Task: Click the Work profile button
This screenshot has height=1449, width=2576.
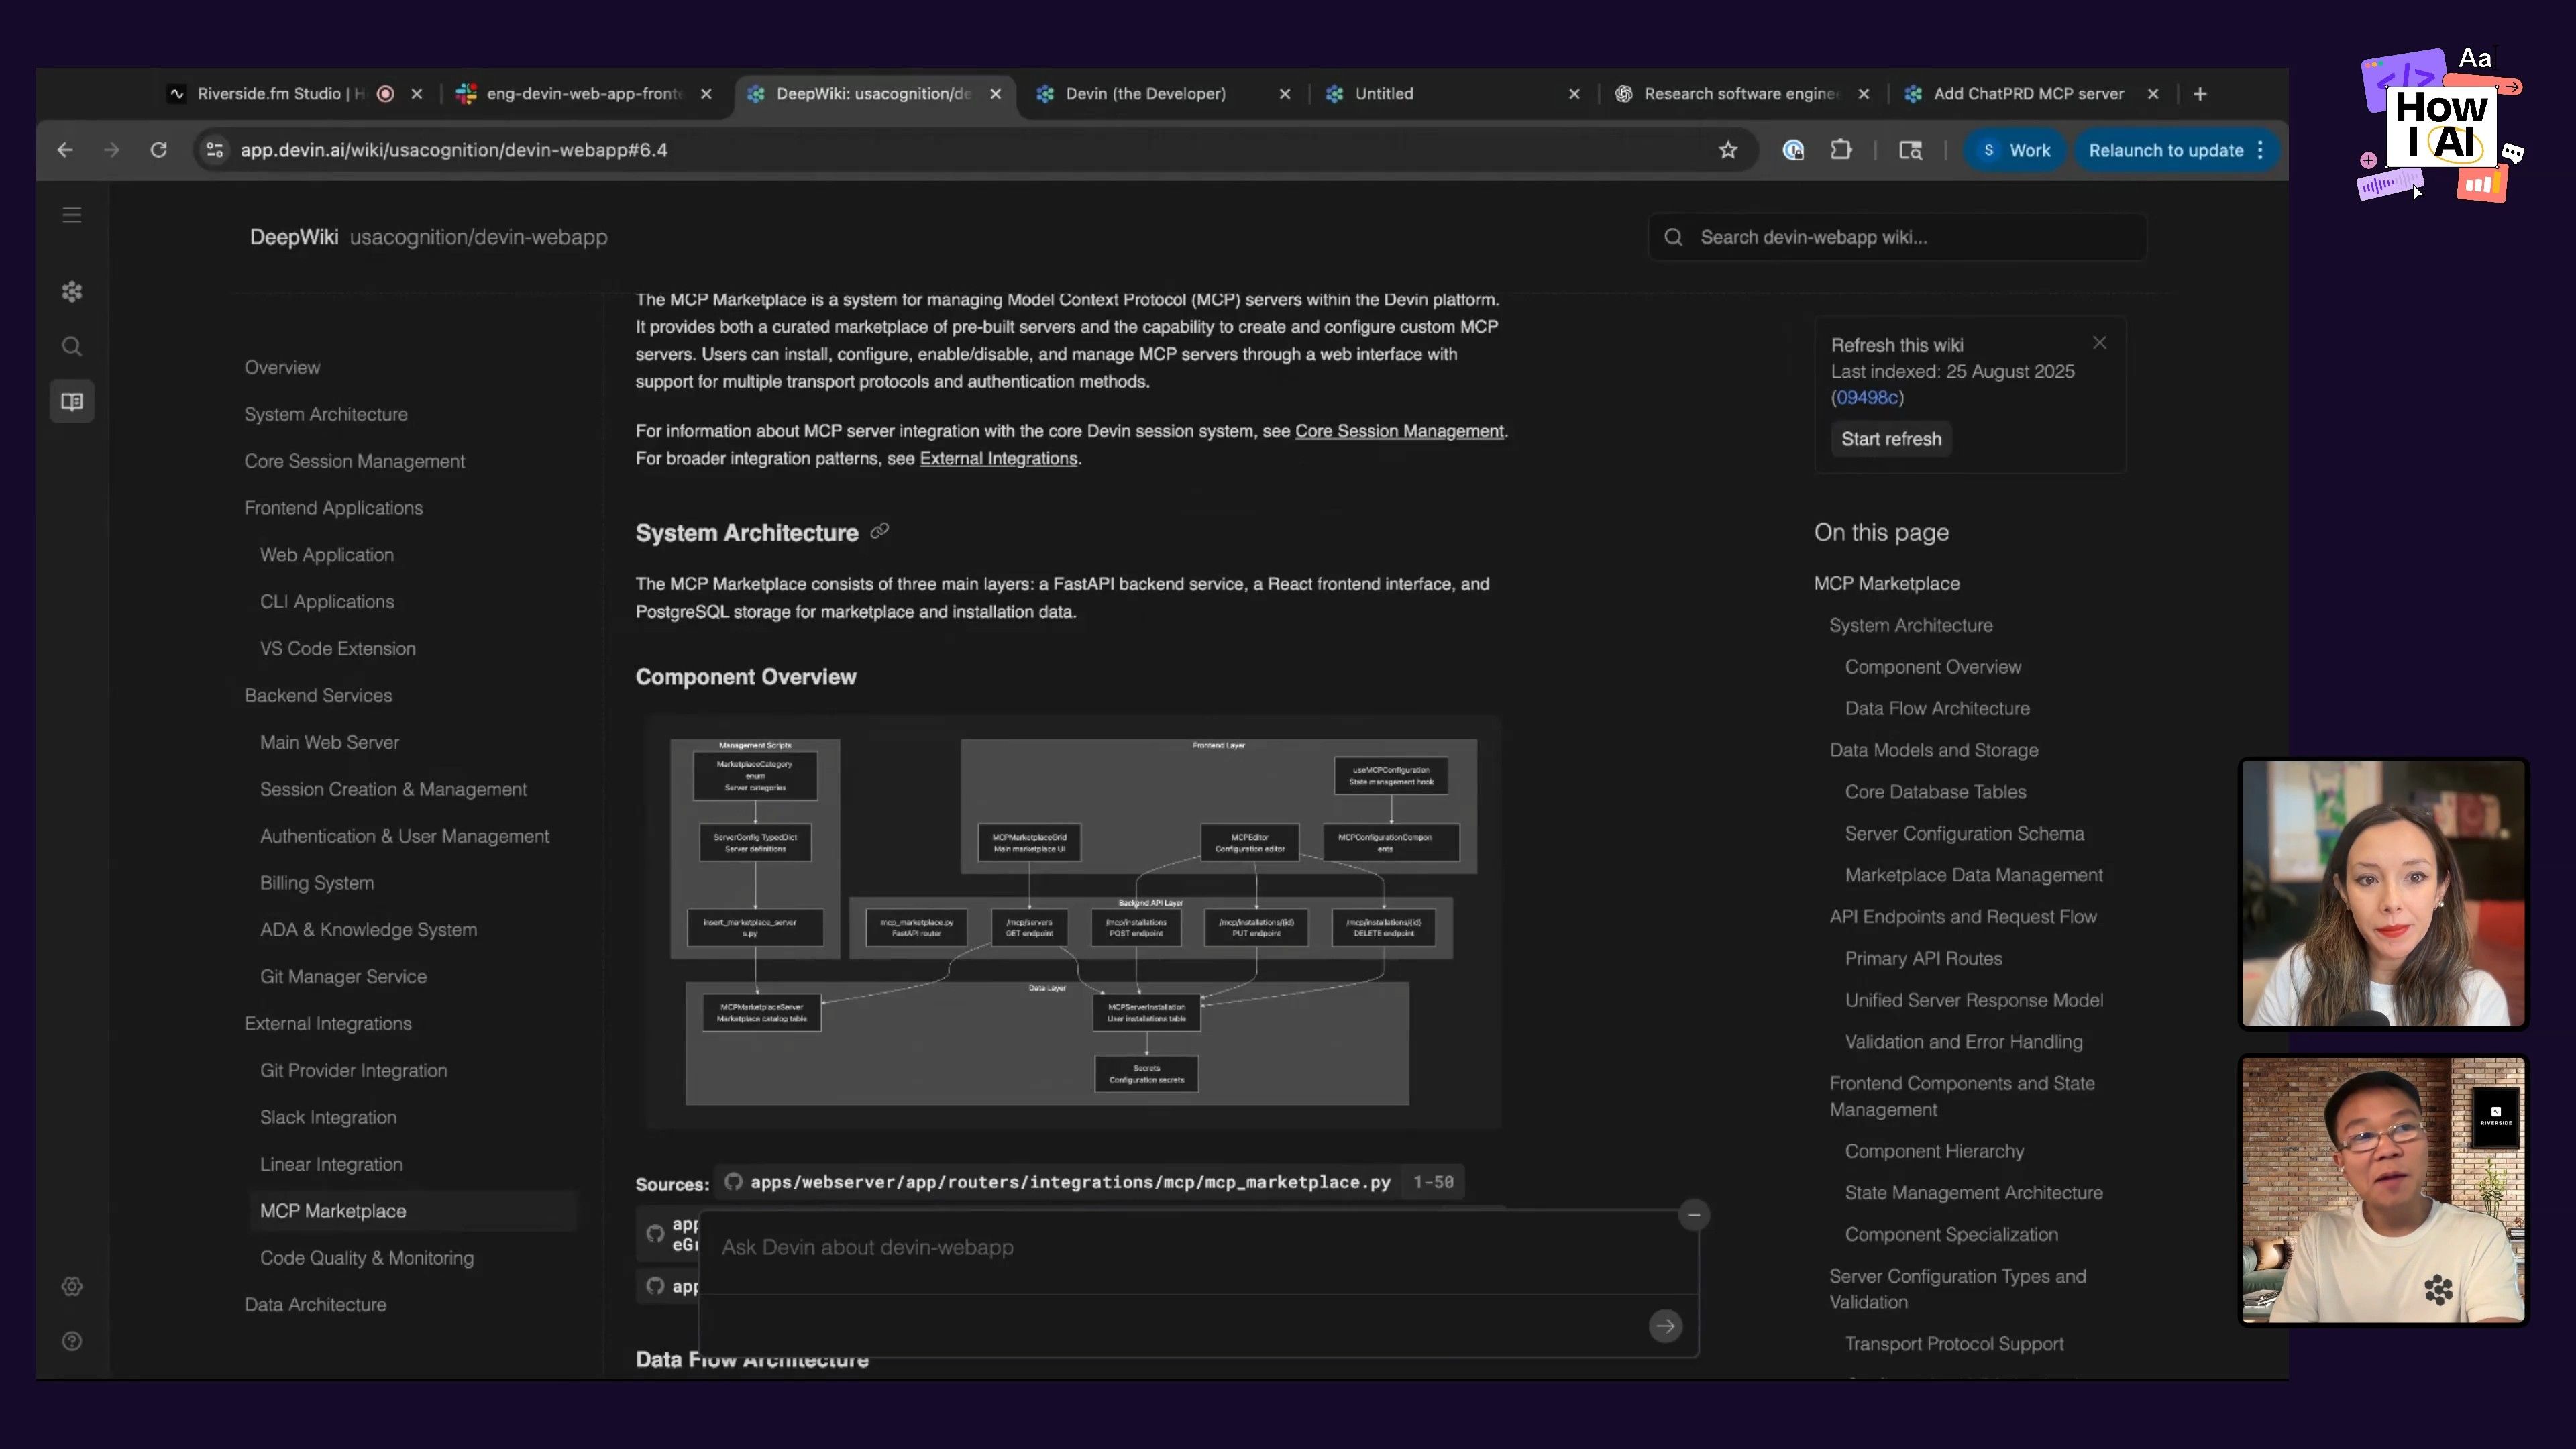Action: tap(2015, 150)
